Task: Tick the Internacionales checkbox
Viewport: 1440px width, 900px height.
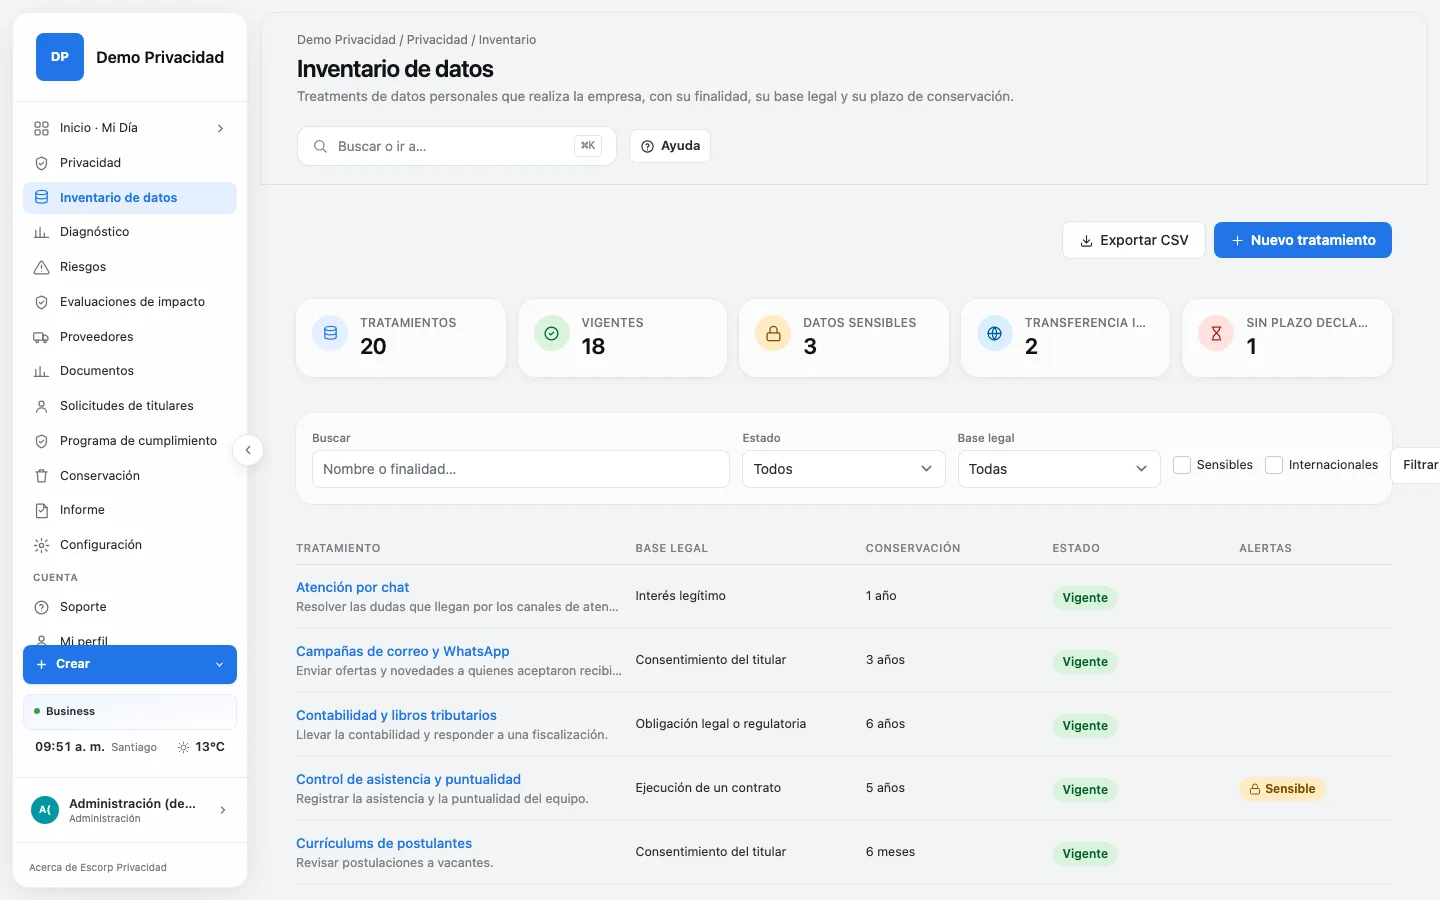Action: (x=1274, y=465)
